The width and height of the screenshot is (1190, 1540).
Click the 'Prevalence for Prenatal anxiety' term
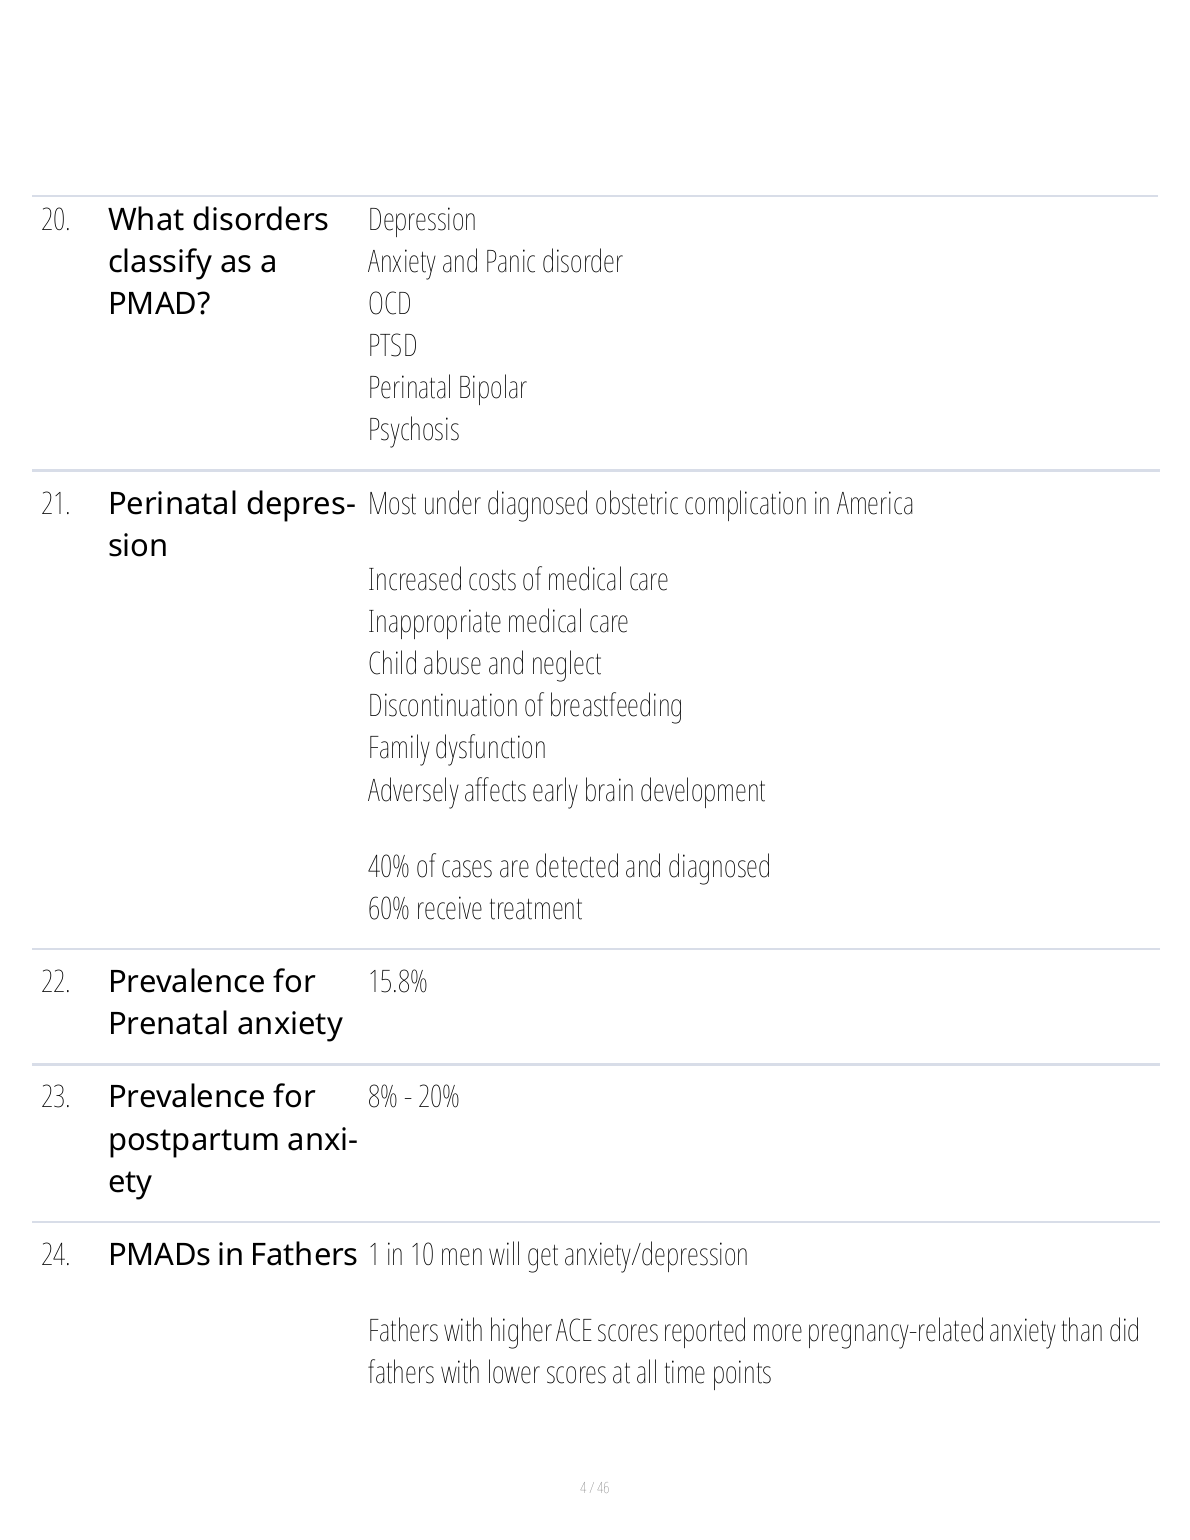(x=225, y=1002)
